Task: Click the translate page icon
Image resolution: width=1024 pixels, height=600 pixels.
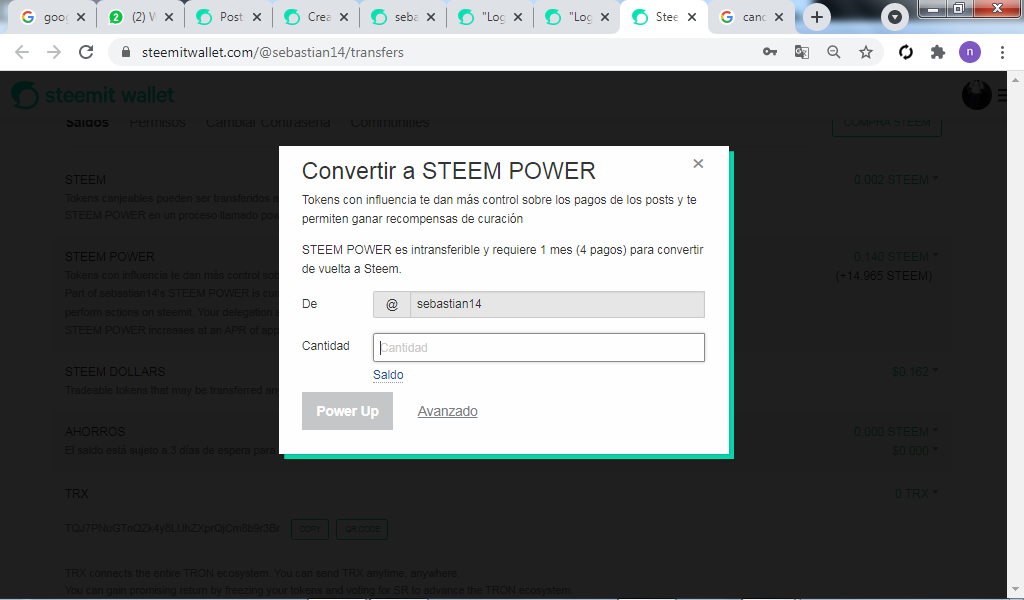Action: [802, 52]
